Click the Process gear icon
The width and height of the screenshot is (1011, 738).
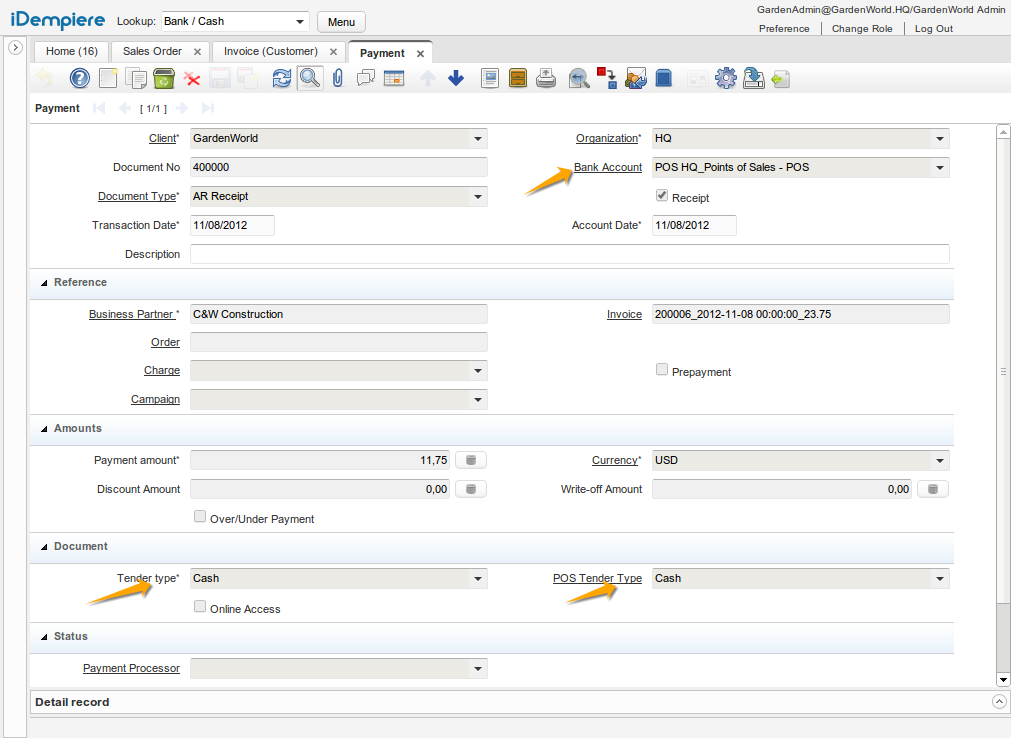[725, 78]
